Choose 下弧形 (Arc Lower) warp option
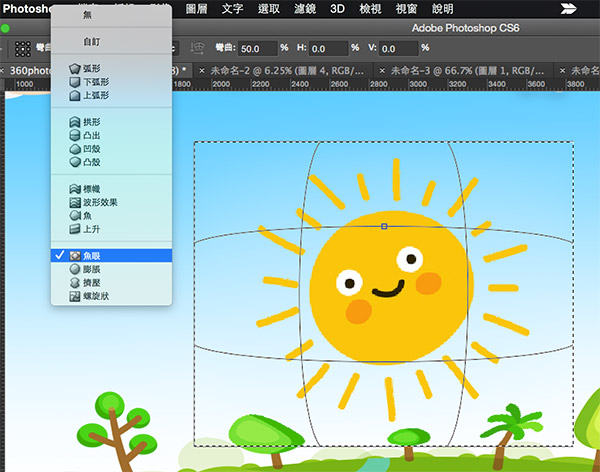Screen dimensions: 600x472 (97, 82)
